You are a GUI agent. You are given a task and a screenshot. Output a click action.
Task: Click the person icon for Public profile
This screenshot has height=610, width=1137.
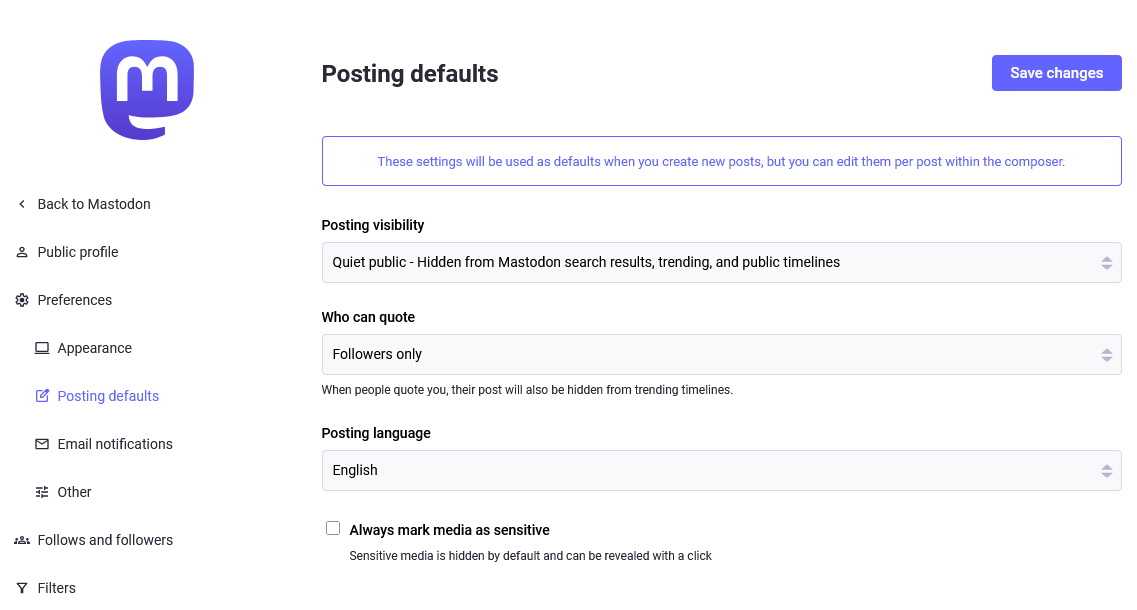tap(22, 252)
